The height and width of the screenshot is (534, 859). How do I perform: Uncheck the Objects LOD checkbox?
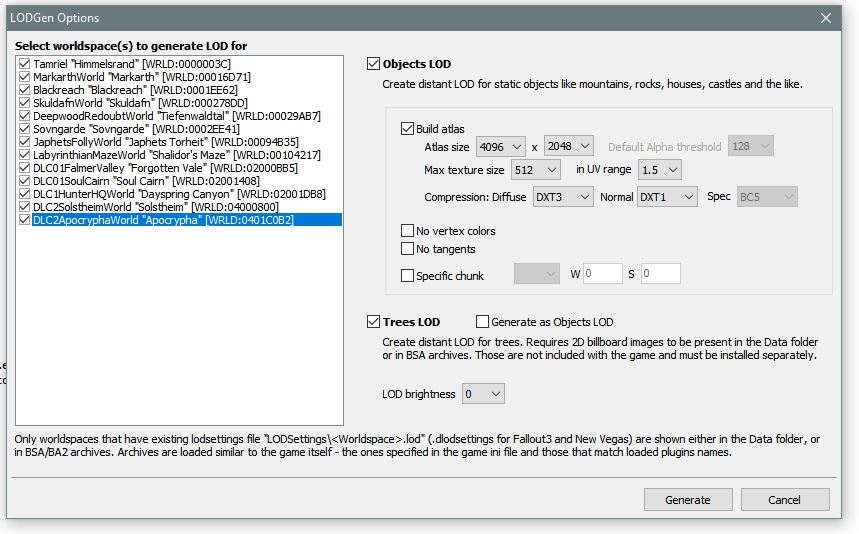tap(374, 64)
